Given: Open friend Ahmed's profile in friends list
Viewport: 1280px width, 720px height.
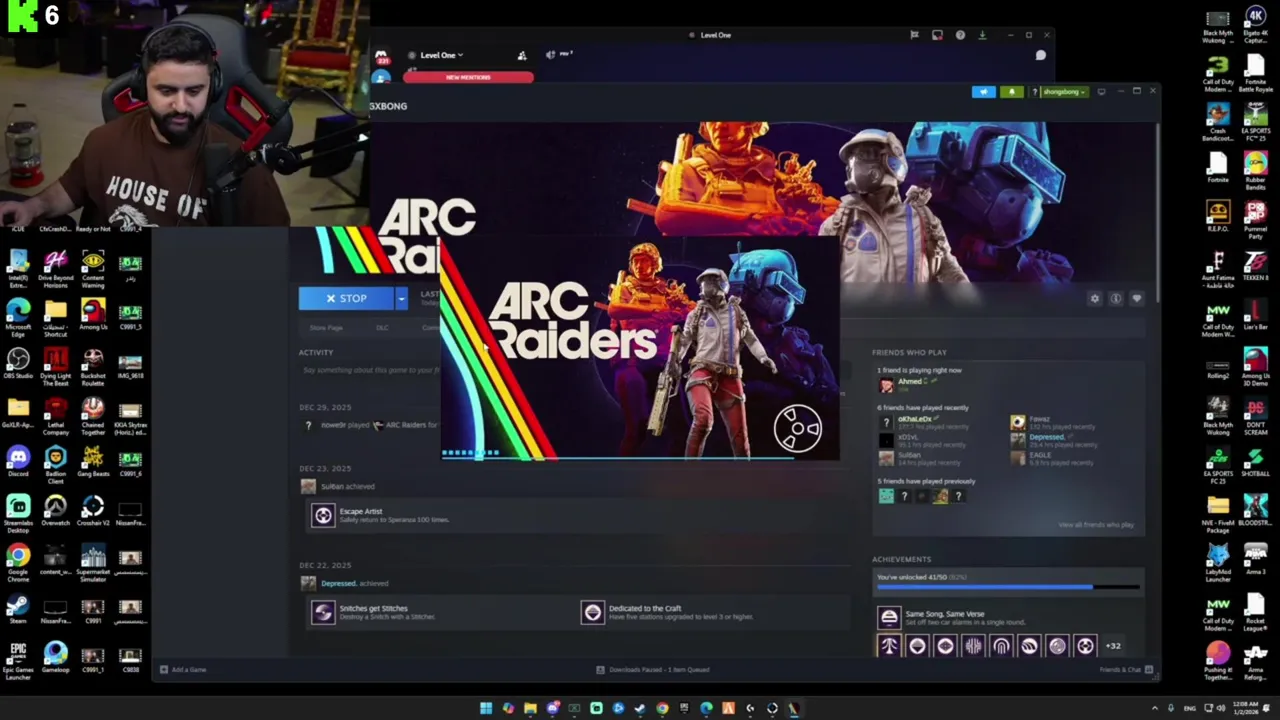Looking at the screenshot, I should [909, 382].
